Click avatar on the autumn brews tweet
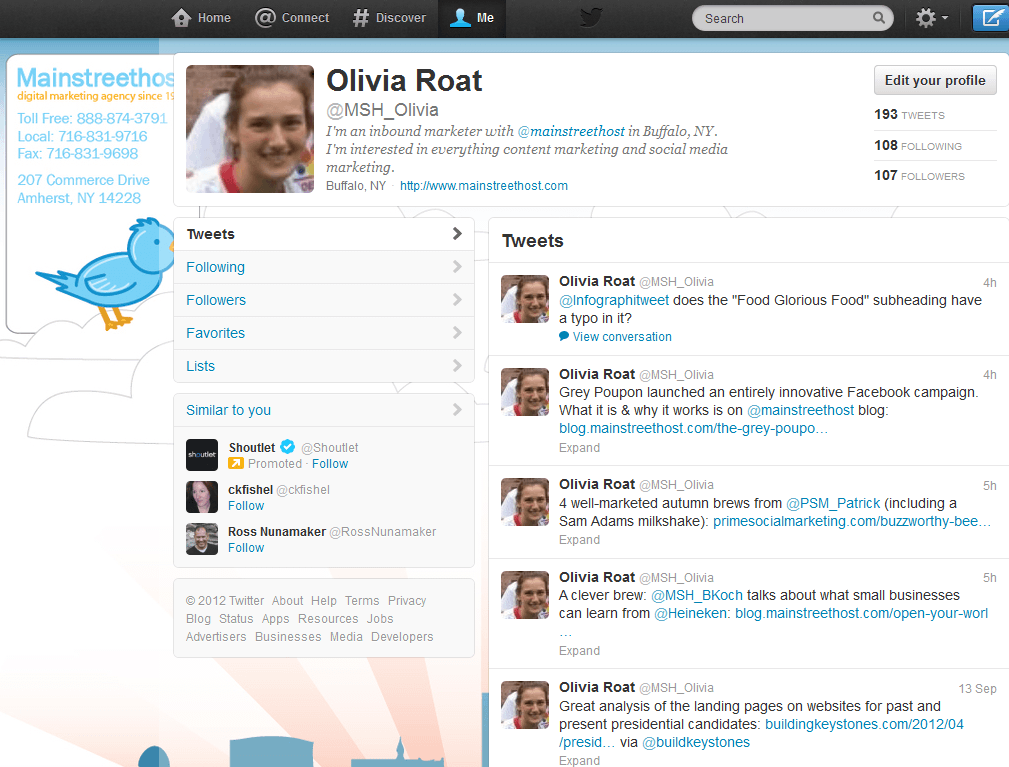 pos(525,502)
